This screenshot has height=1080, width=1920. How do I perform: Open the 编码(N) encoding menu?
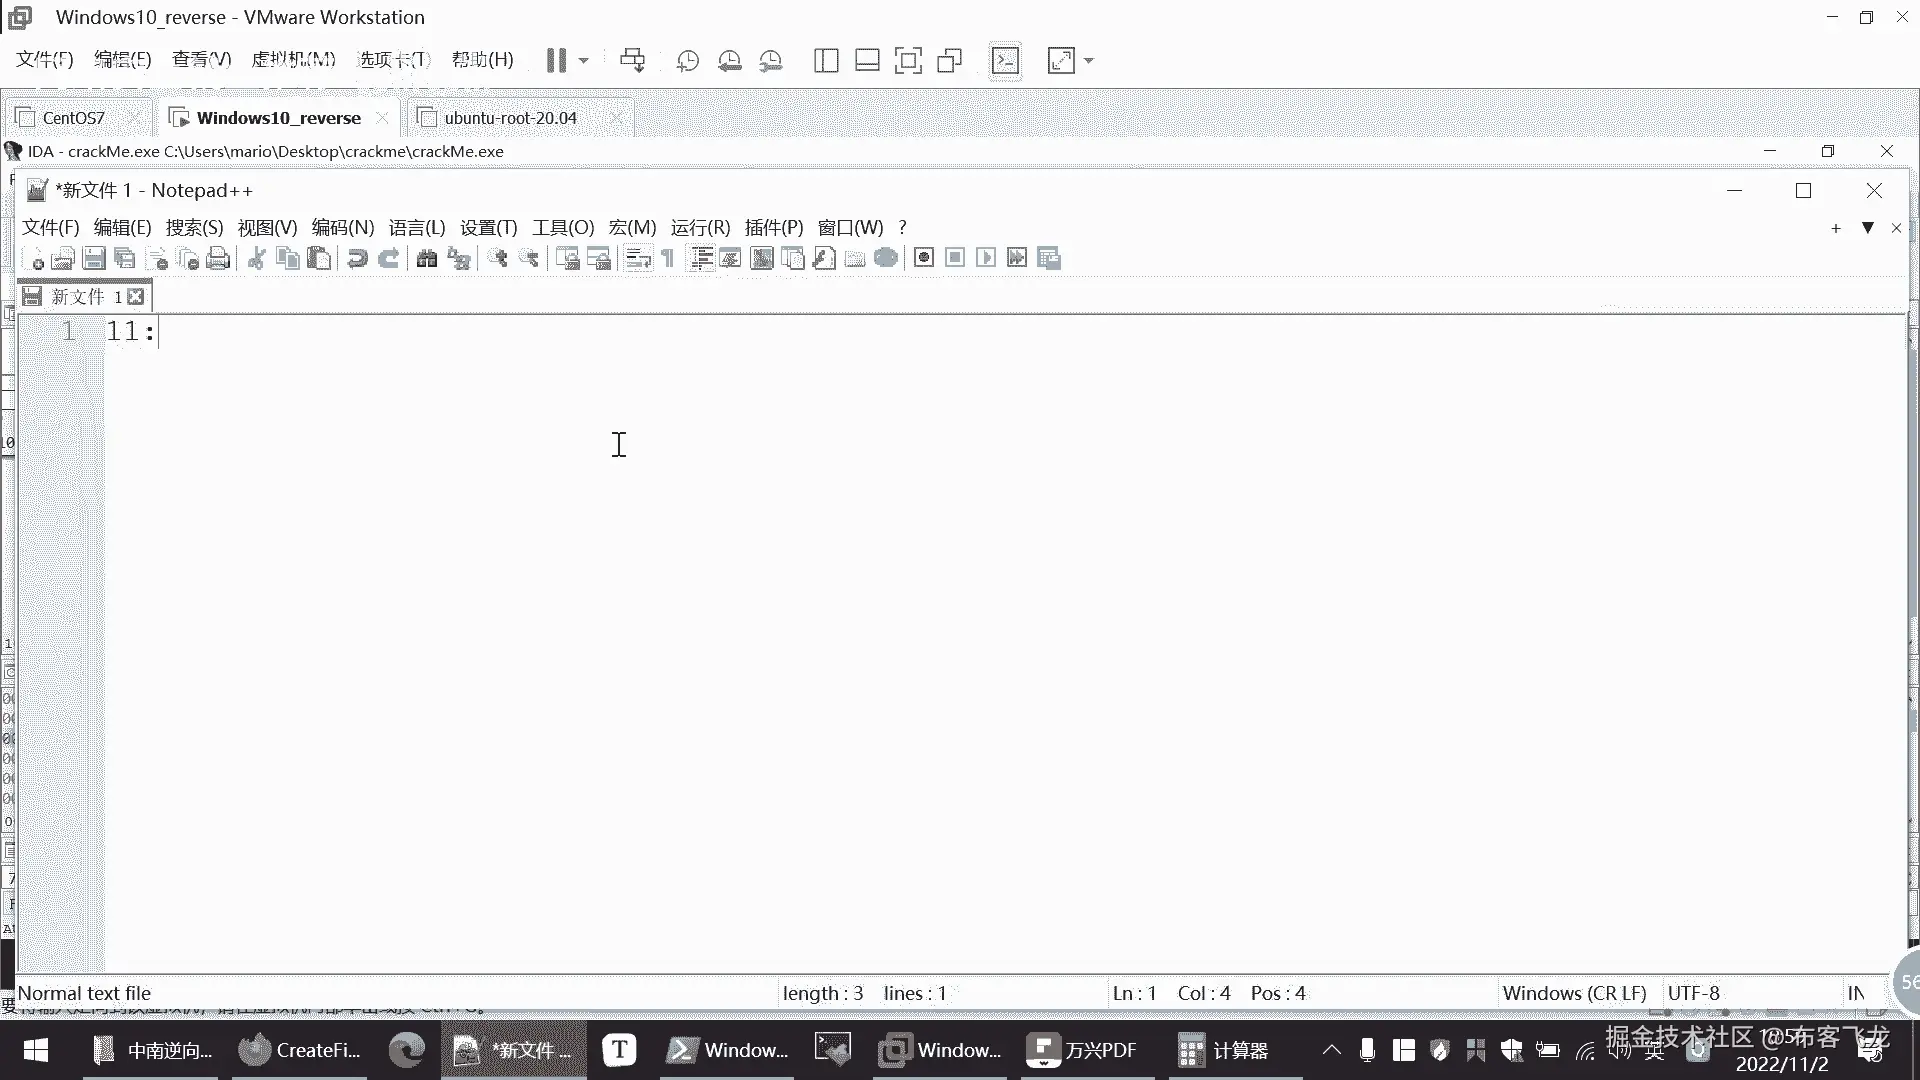tap(342, 228)
